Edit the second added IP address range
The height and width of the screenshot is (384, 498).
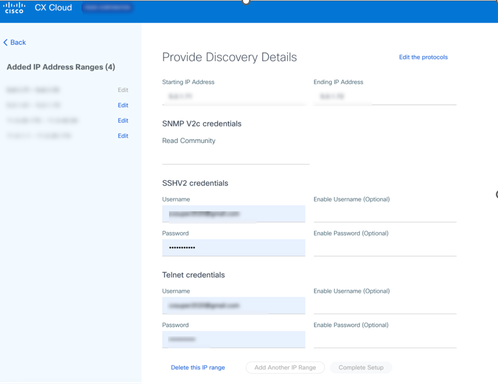click(123, 105)
